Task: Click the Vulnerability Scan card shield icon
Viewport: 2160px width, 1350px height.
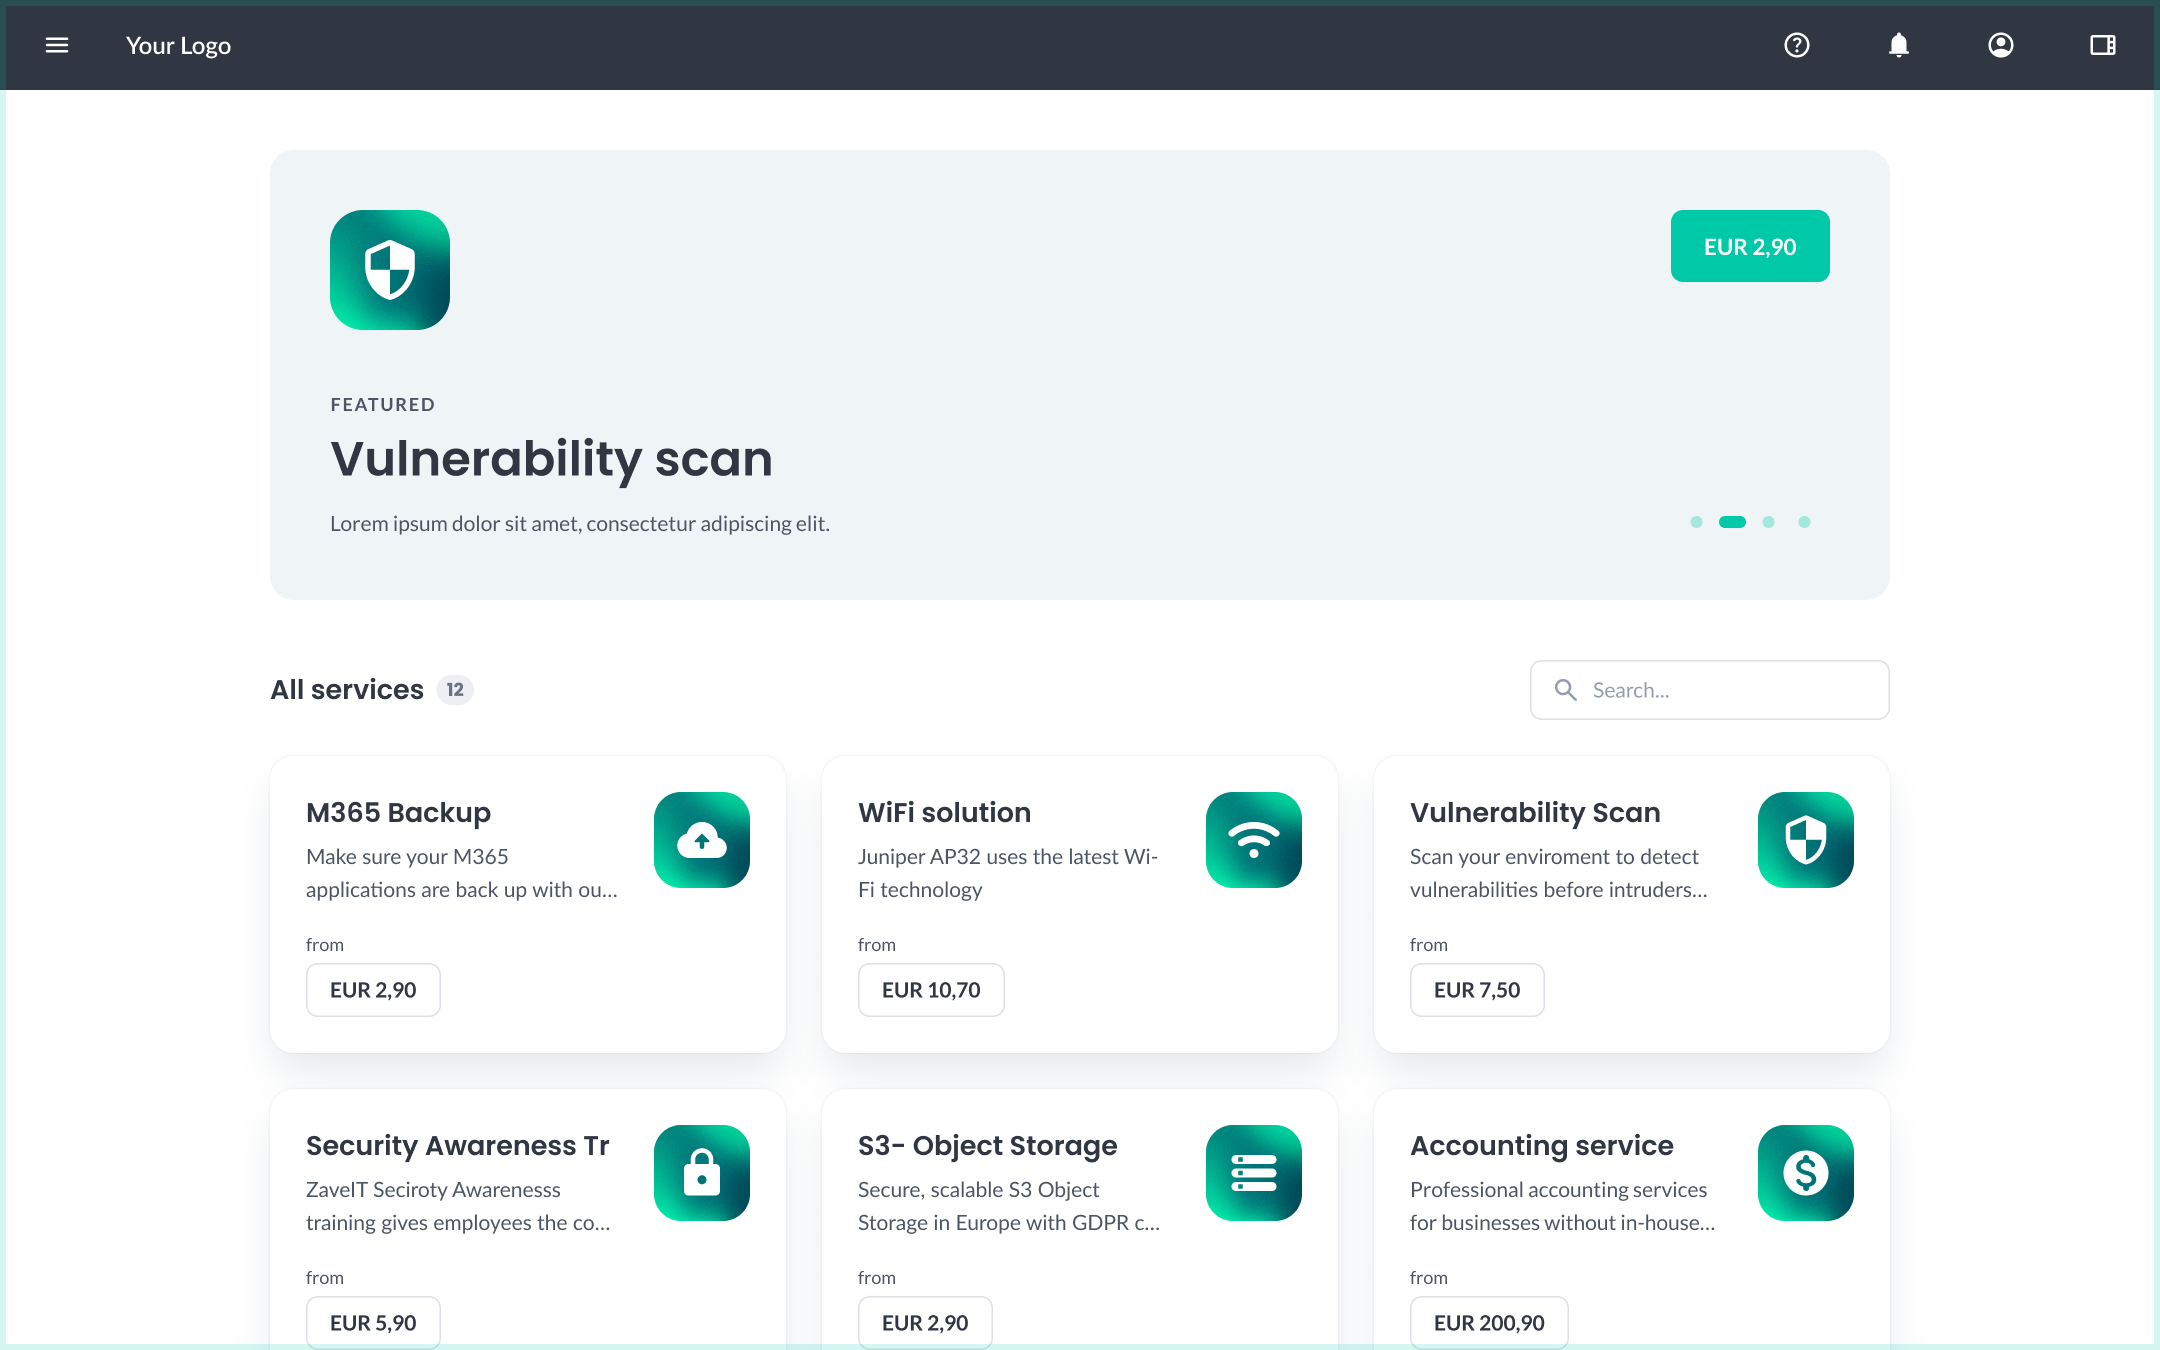Action: (x=1806, y=840)
